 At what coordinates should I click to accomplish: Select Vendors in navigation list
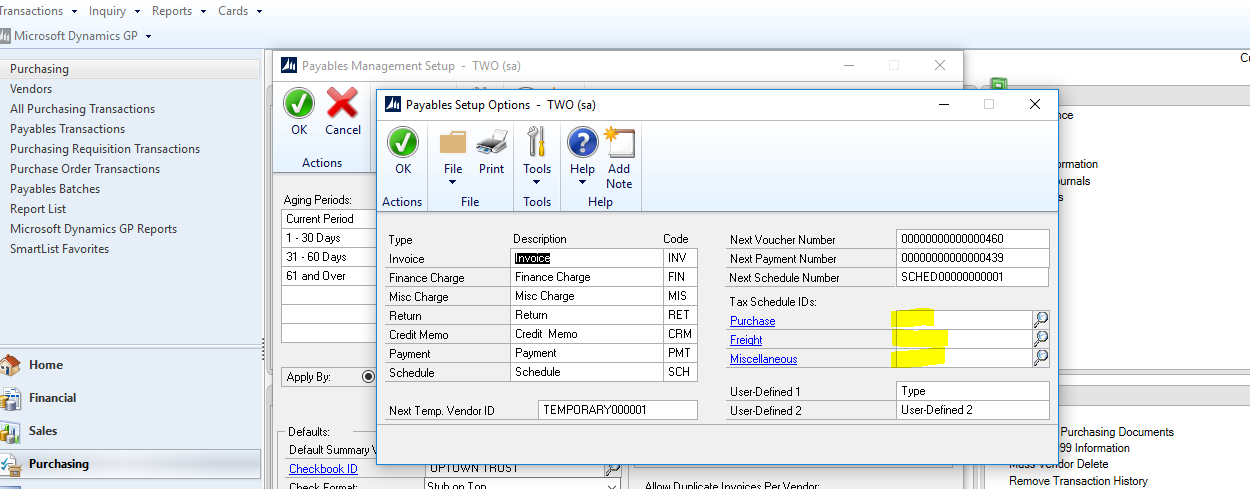31,89
